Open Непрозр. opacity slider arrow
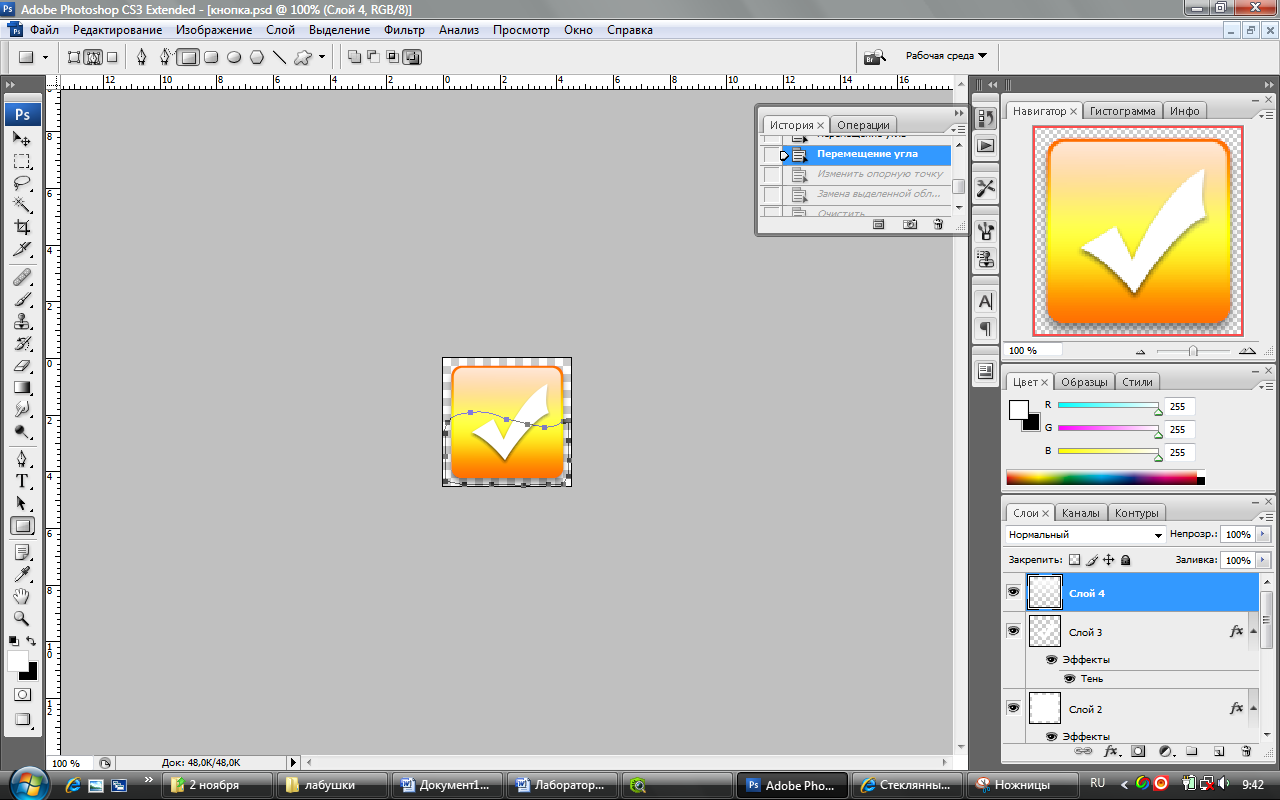1280x800 pixels. tap(1263, 535)
